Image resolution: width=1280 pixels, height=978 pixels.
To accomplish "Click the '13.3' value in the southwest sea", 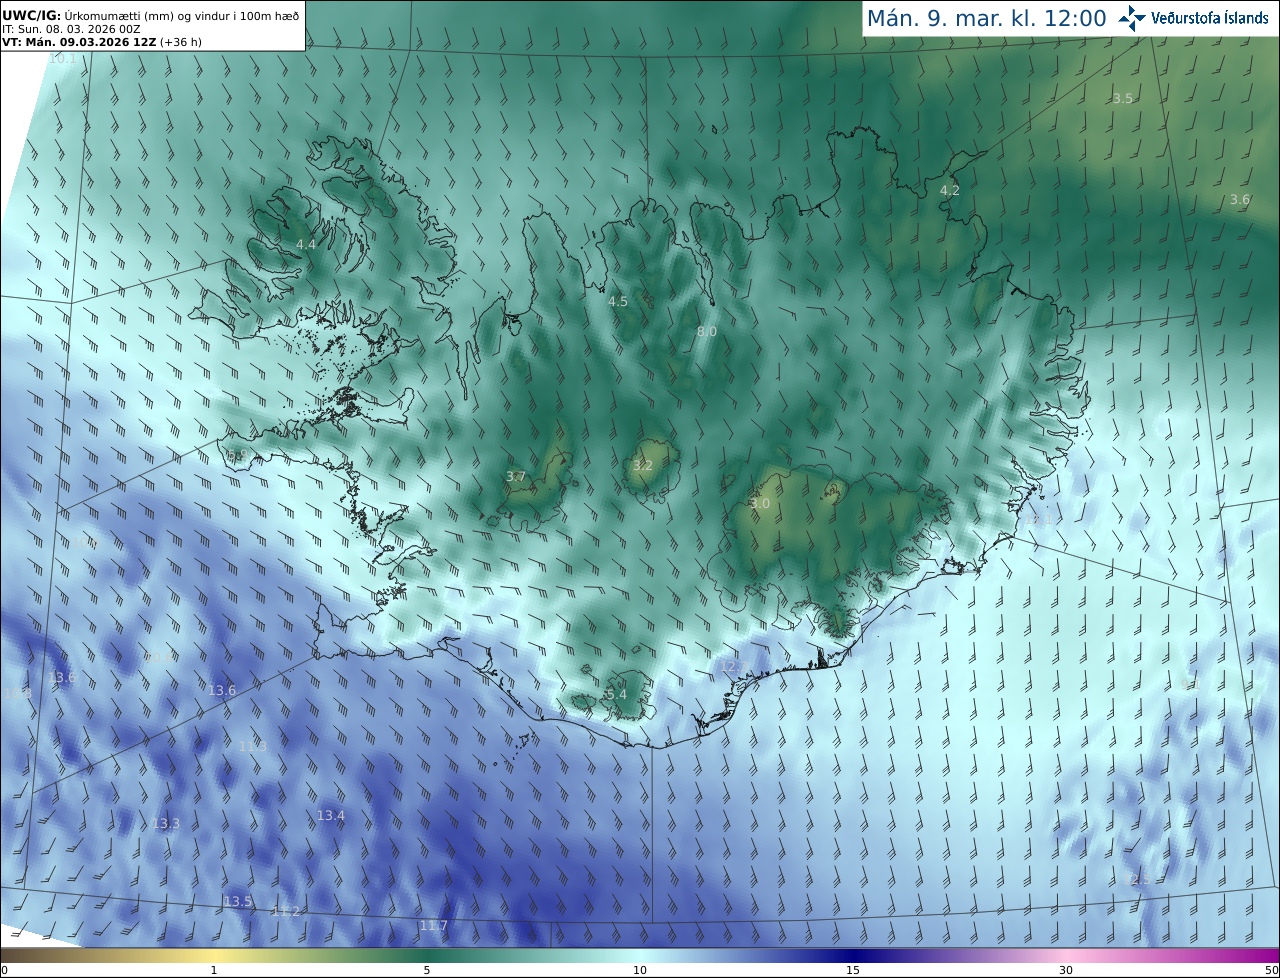I will click(x=166, y=824).
